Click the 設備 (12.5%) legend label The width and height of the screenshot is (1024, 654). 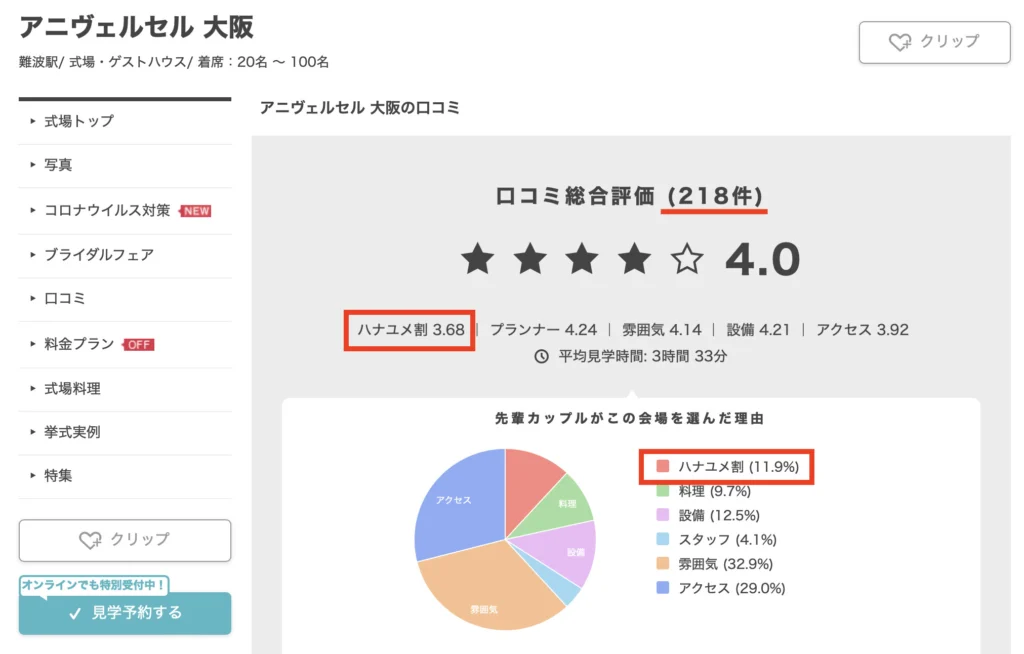pyautogui.click(x=719, y=515)
